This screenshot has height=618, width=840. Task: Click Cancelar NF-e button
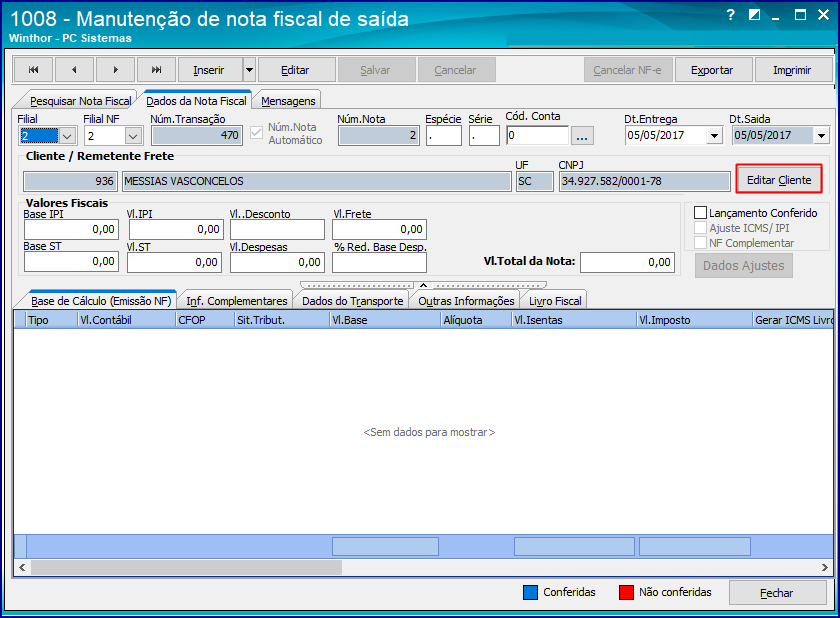click(627, 70)
